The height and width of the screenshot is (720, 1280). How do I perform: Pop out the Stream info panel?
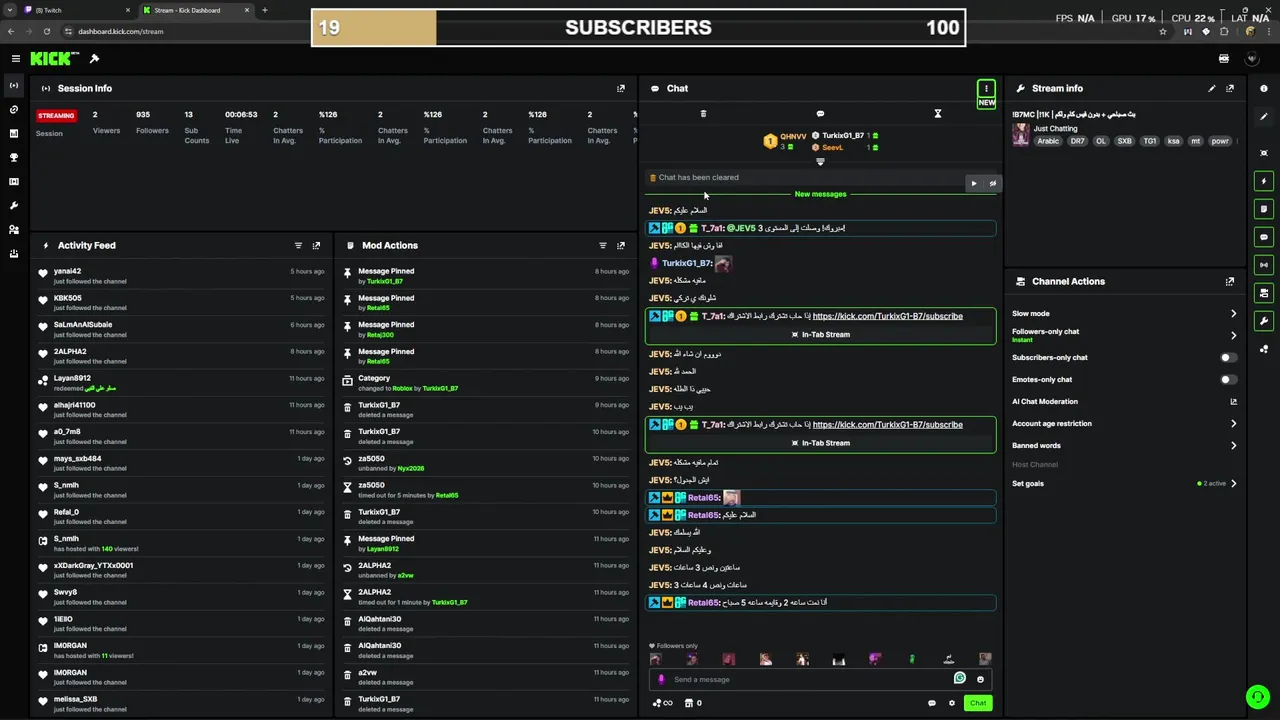point(1230,88)
